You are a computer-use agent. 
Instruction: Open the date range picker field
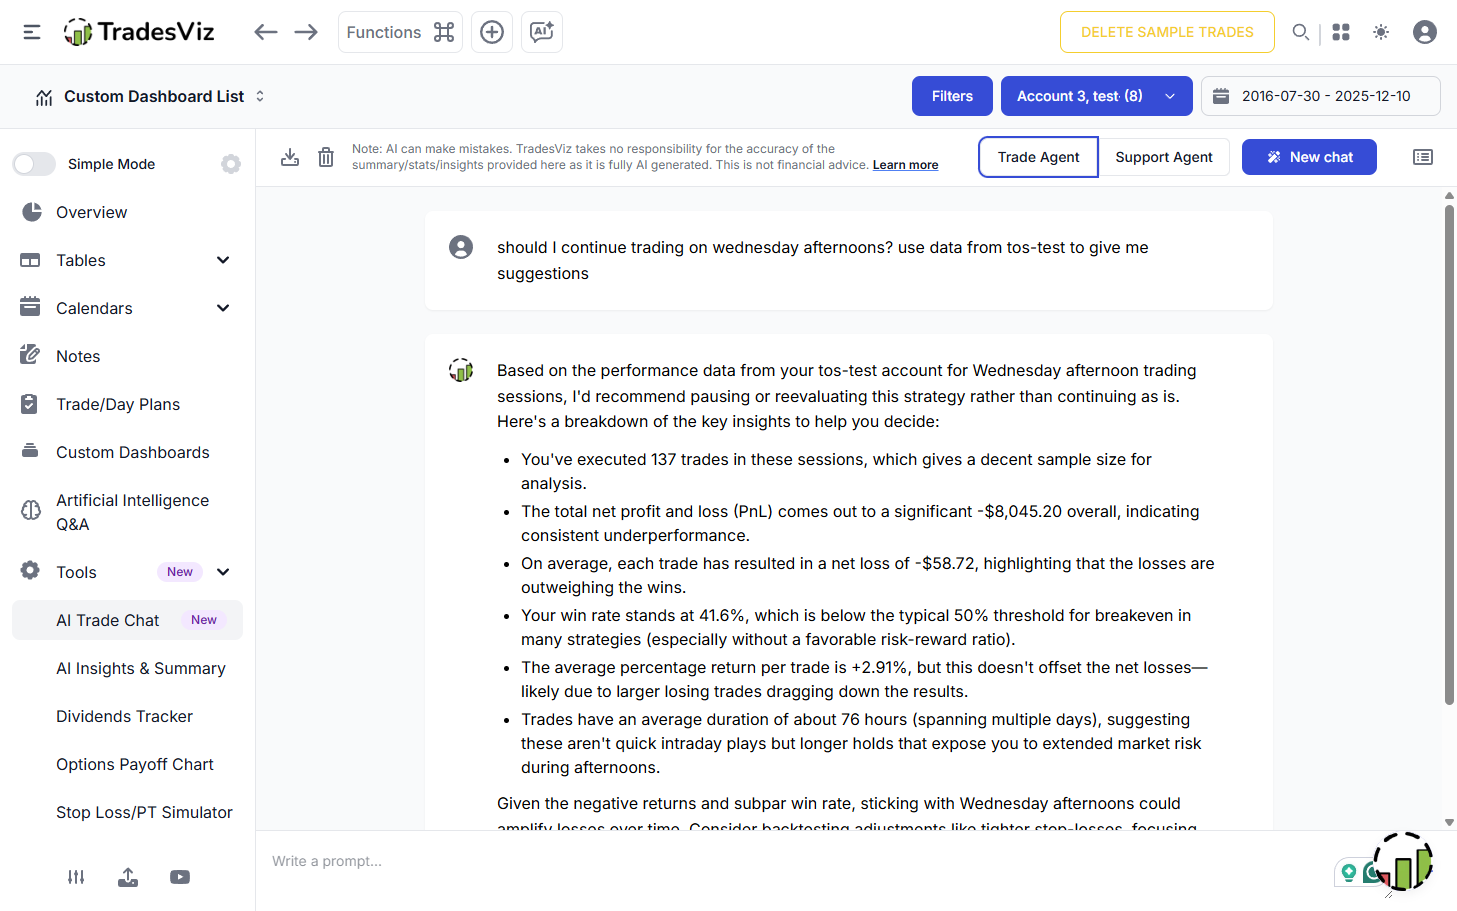(1320, 96)
